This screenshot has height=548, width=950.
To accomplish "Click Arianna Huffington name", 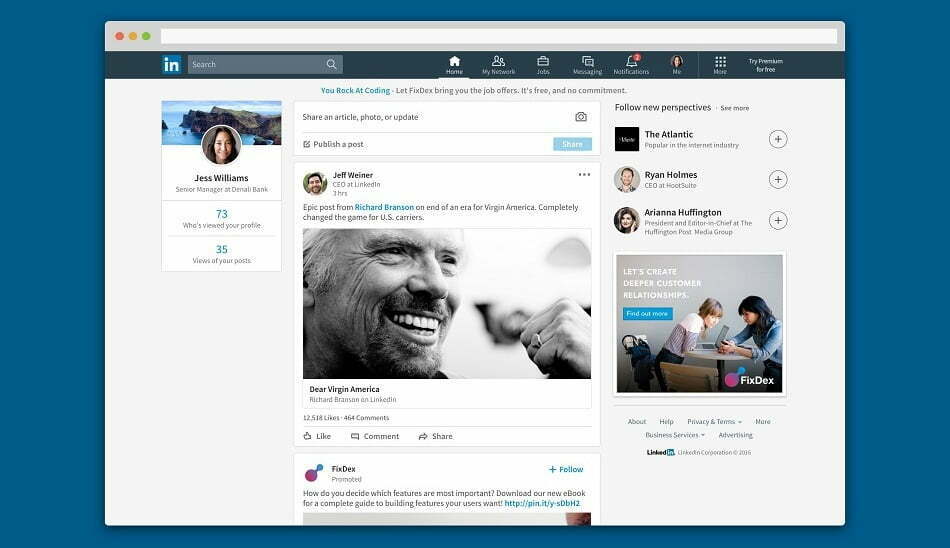I will [x=683, y=213].
